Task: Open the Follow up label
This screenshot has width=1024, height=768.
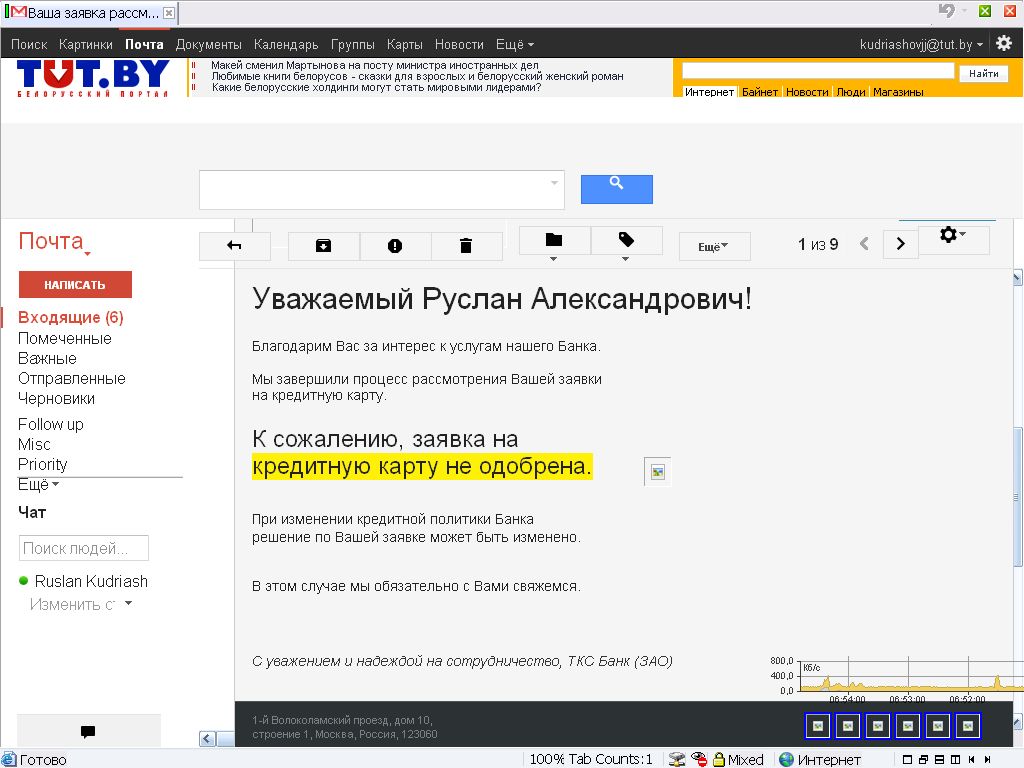Action: coord(51,424)
